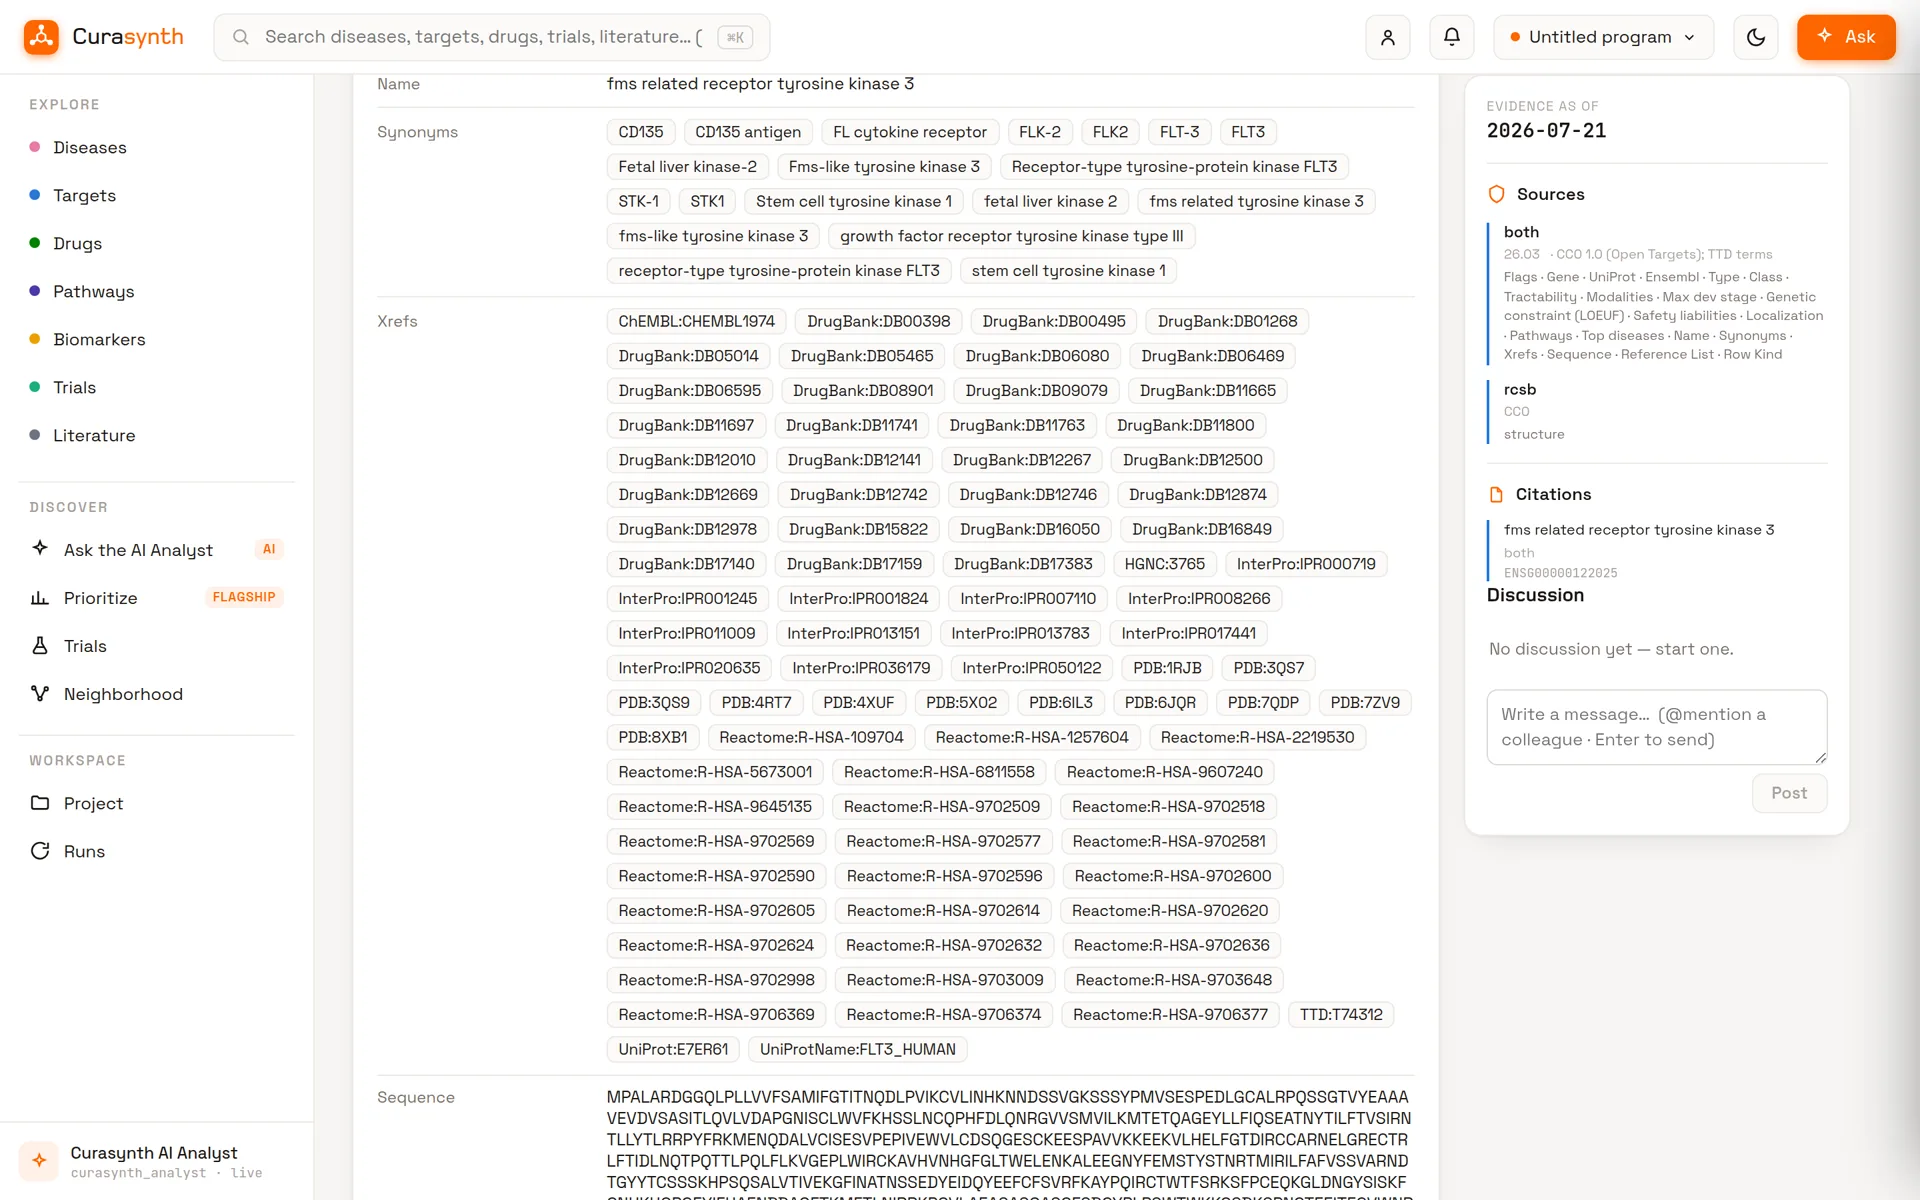Click the PDB:8XB1 xref chip
This screenshot has height=1200, width=1920.
[653, 737]
